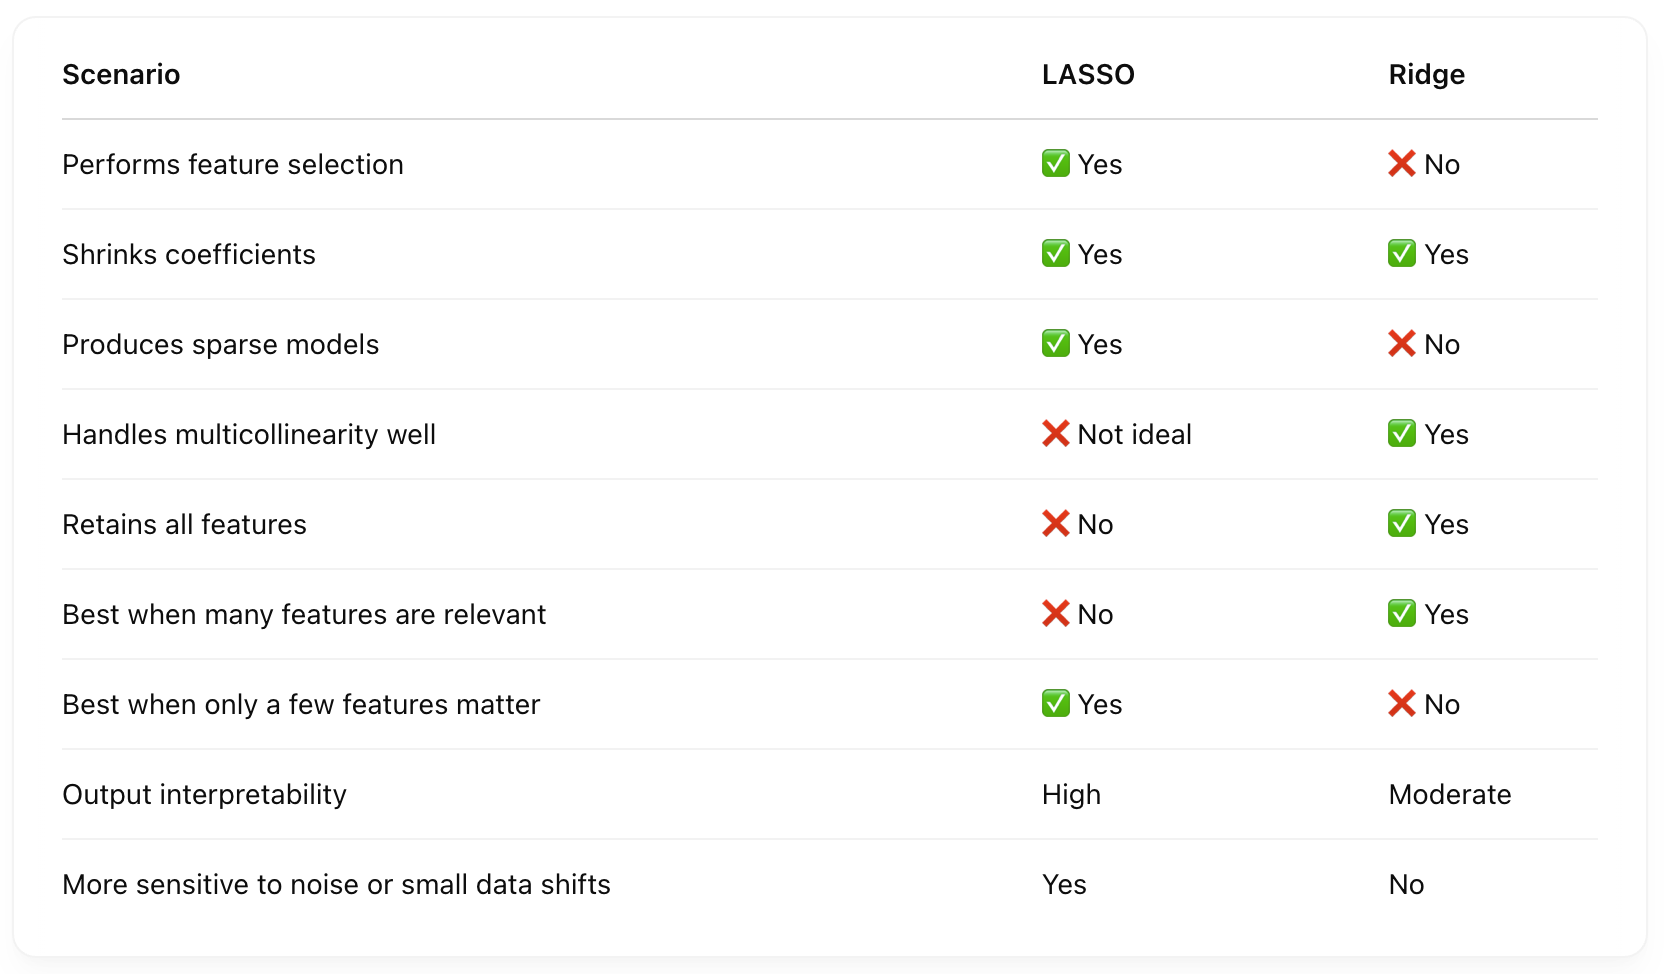Select the LASSO column header
Viewport: 1664px width, 974px height.
click(1088, 75)
